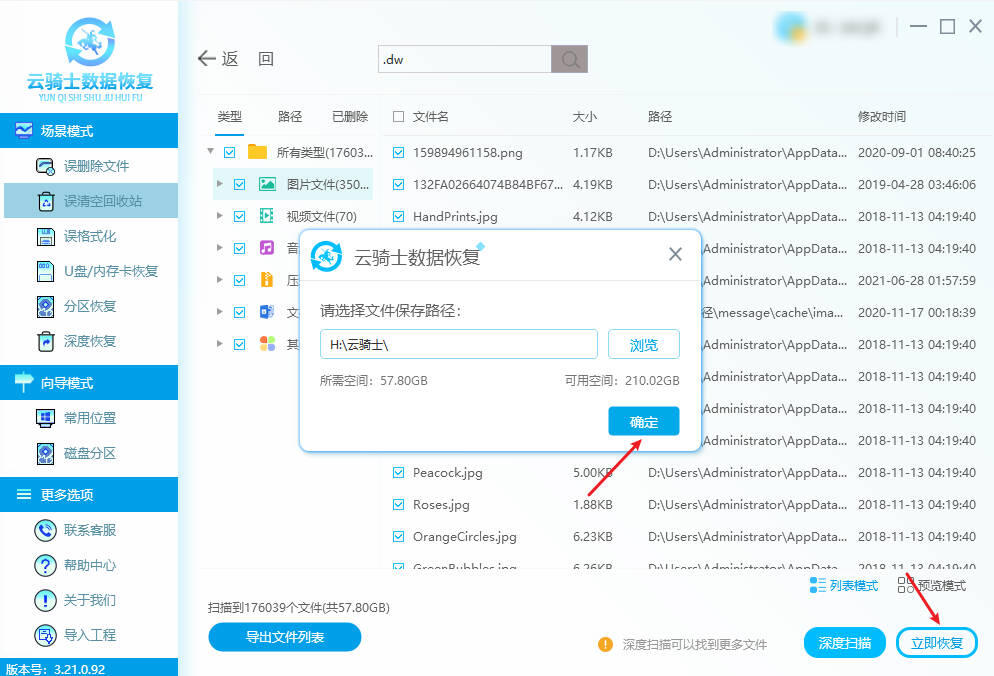
Task: Click 导出文件列表 export button
Action: (x=285, y=637)
